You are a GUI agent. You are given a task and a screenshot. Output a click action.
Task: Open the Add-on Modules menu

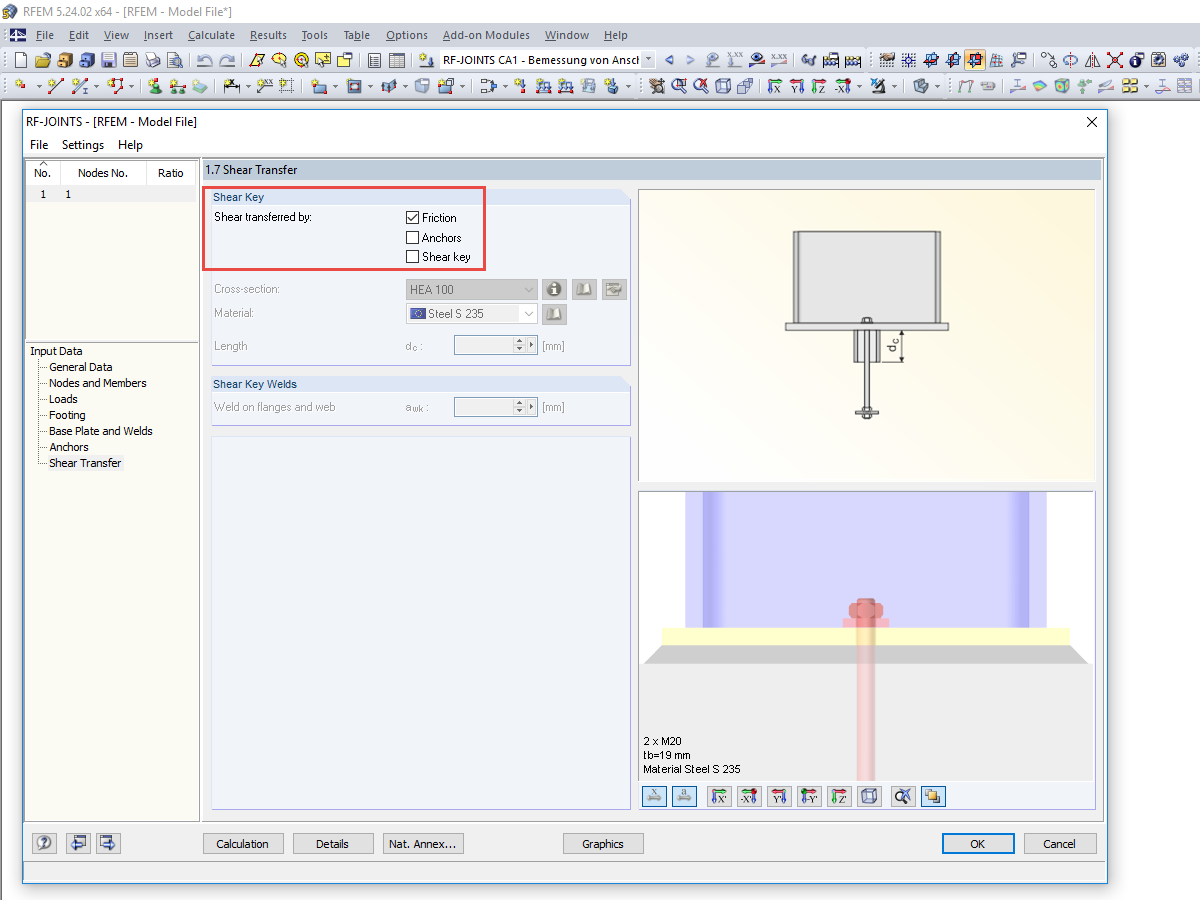point(486,35)
